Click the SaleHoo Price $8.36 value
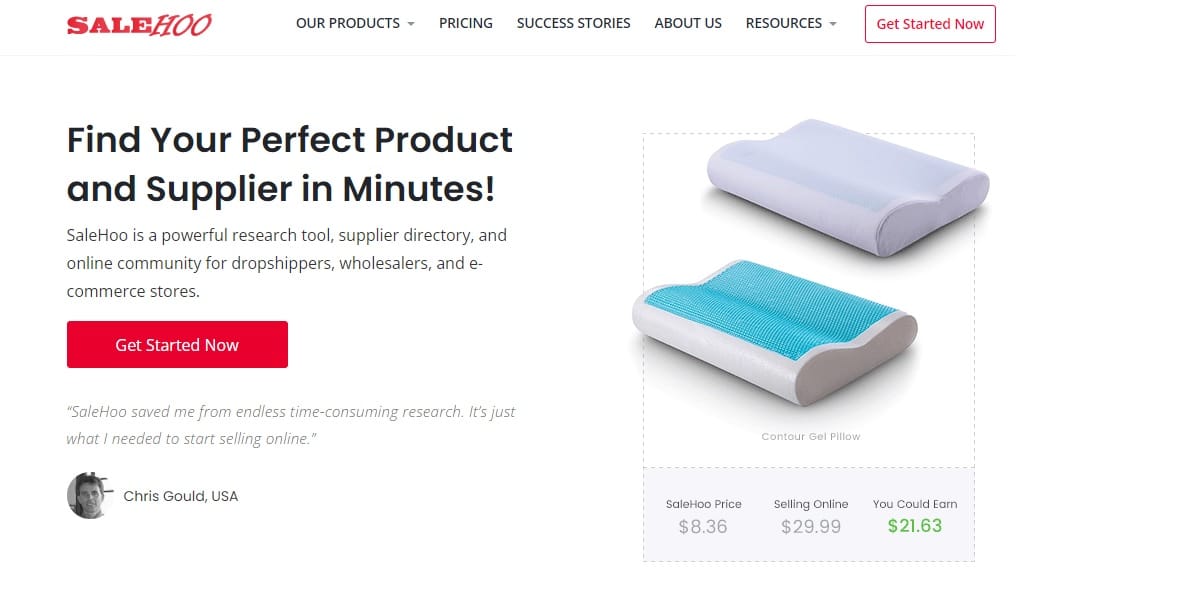Image resolution: width=1178 pixels, height=594 pixels. tap(703, 526)
